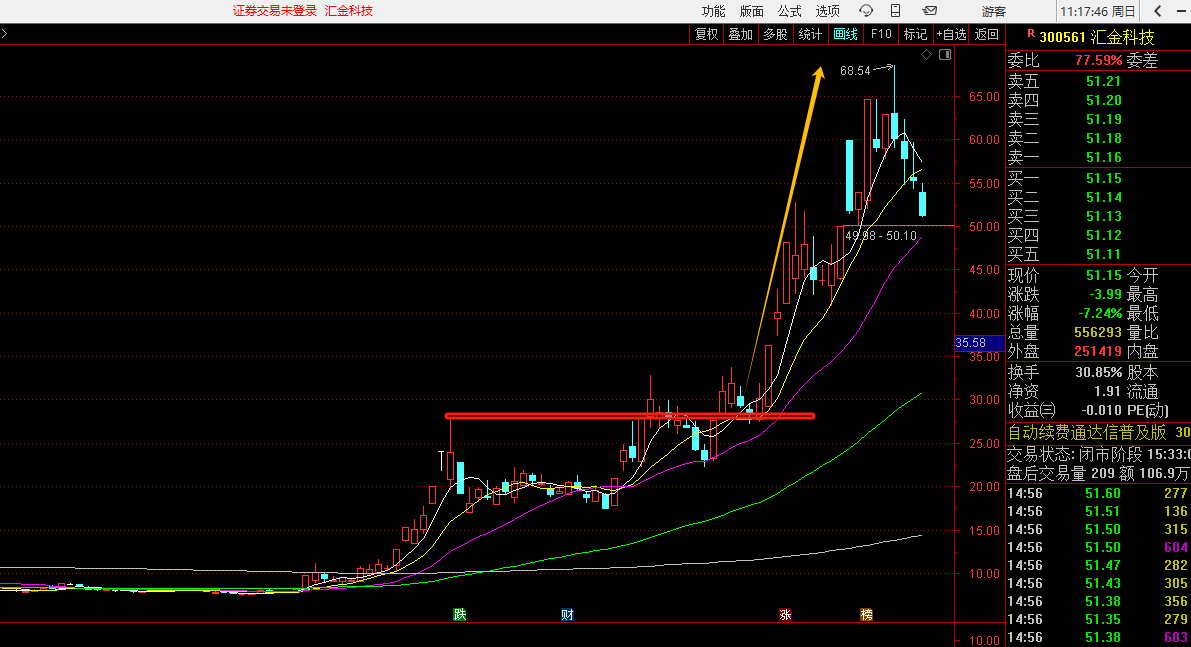Click the 多股 multi-stock button
This screenshot has height=647, width=1191.
point(776,34)
